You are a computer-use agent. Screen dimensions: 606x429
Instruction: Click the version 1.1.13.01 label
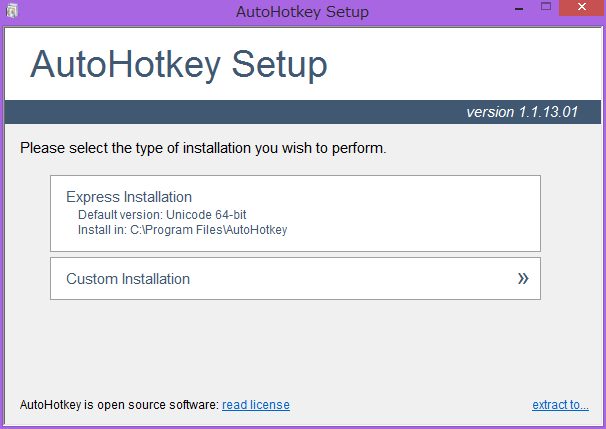point(521,112)
